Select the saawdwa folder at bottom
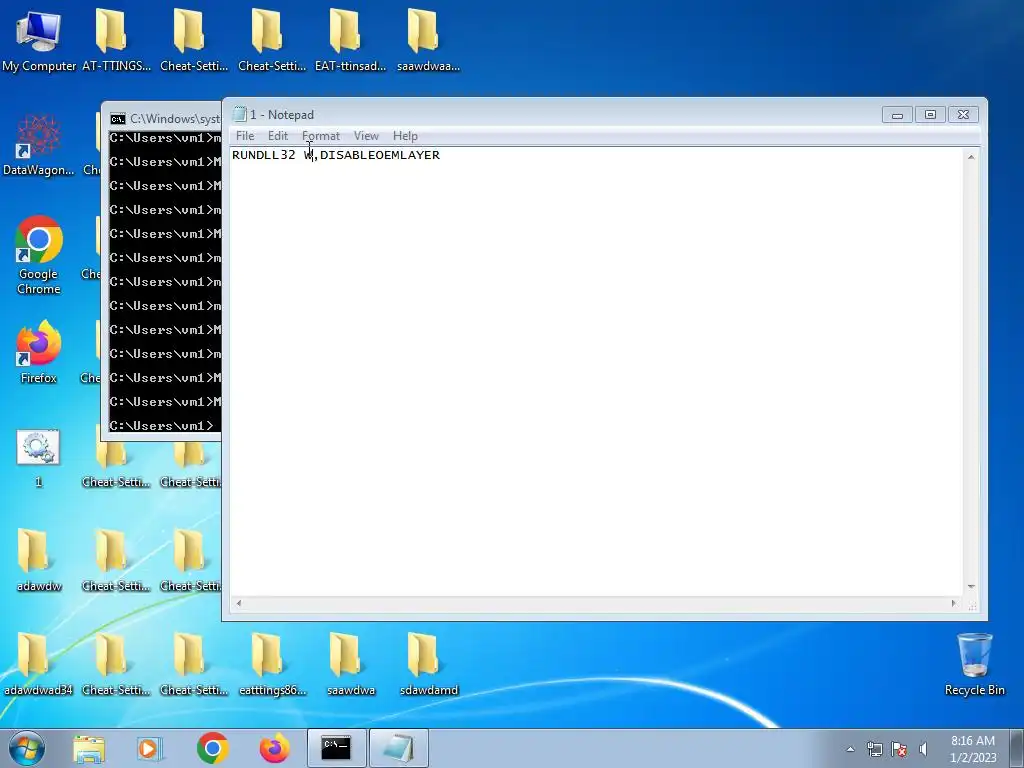 (351, 664)
